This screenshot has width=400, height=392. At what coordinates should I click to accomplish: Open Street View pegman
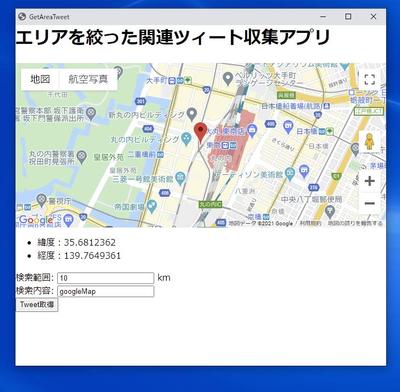[x=369, y=142]
